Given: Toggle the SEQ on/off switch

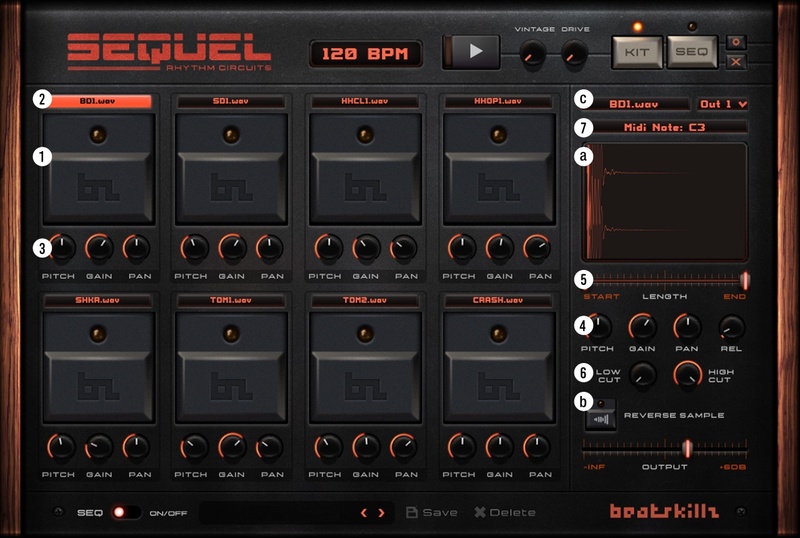Looking at the screenshot, I should [x=125, y=512].
